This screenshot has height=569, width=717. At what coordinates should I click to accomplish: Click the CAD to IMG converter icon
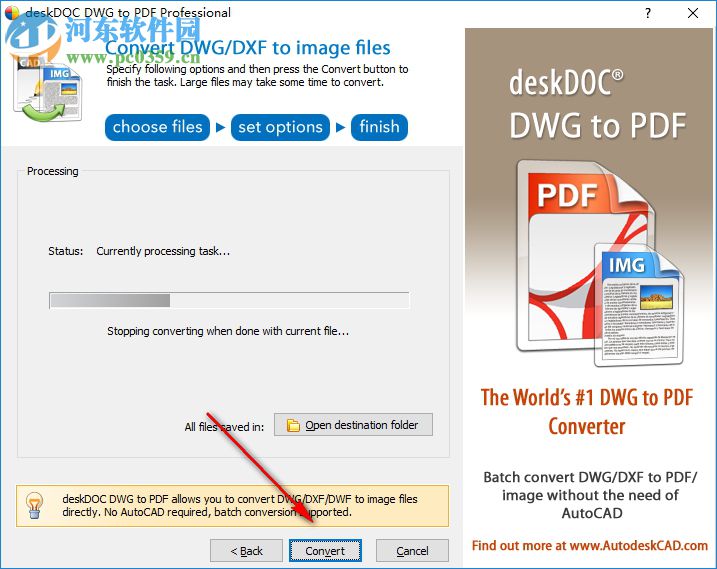click(x=48, y=89)
